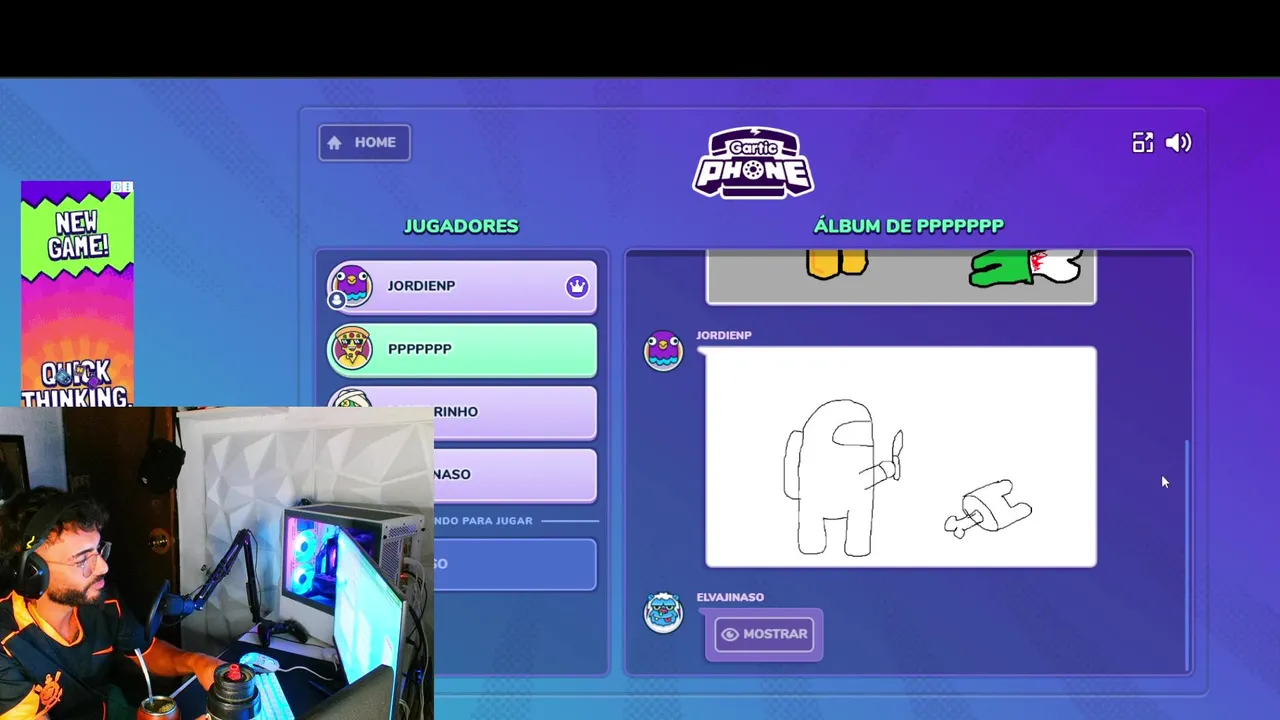The width and height of the screenshot is (1280, 720).
Task: Reveal ELVAJINASO's entry with MOSTRAR
Action: coord(764,634)
